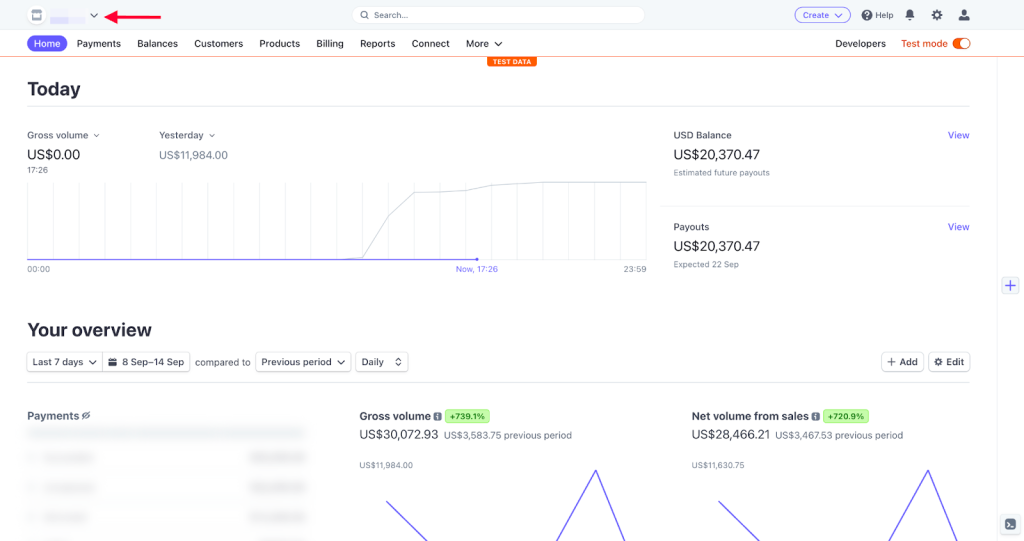This screenshot has height=541, width=1024.
Task: Open the Previous period dropdown
Action: 303,362
